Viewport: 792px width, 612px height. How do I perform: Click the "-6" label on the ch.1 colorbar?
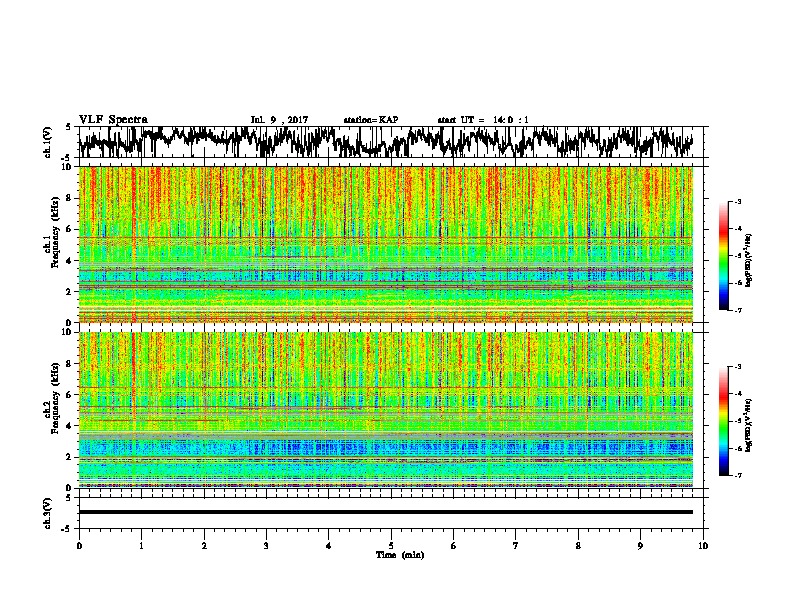coord(738,283)
